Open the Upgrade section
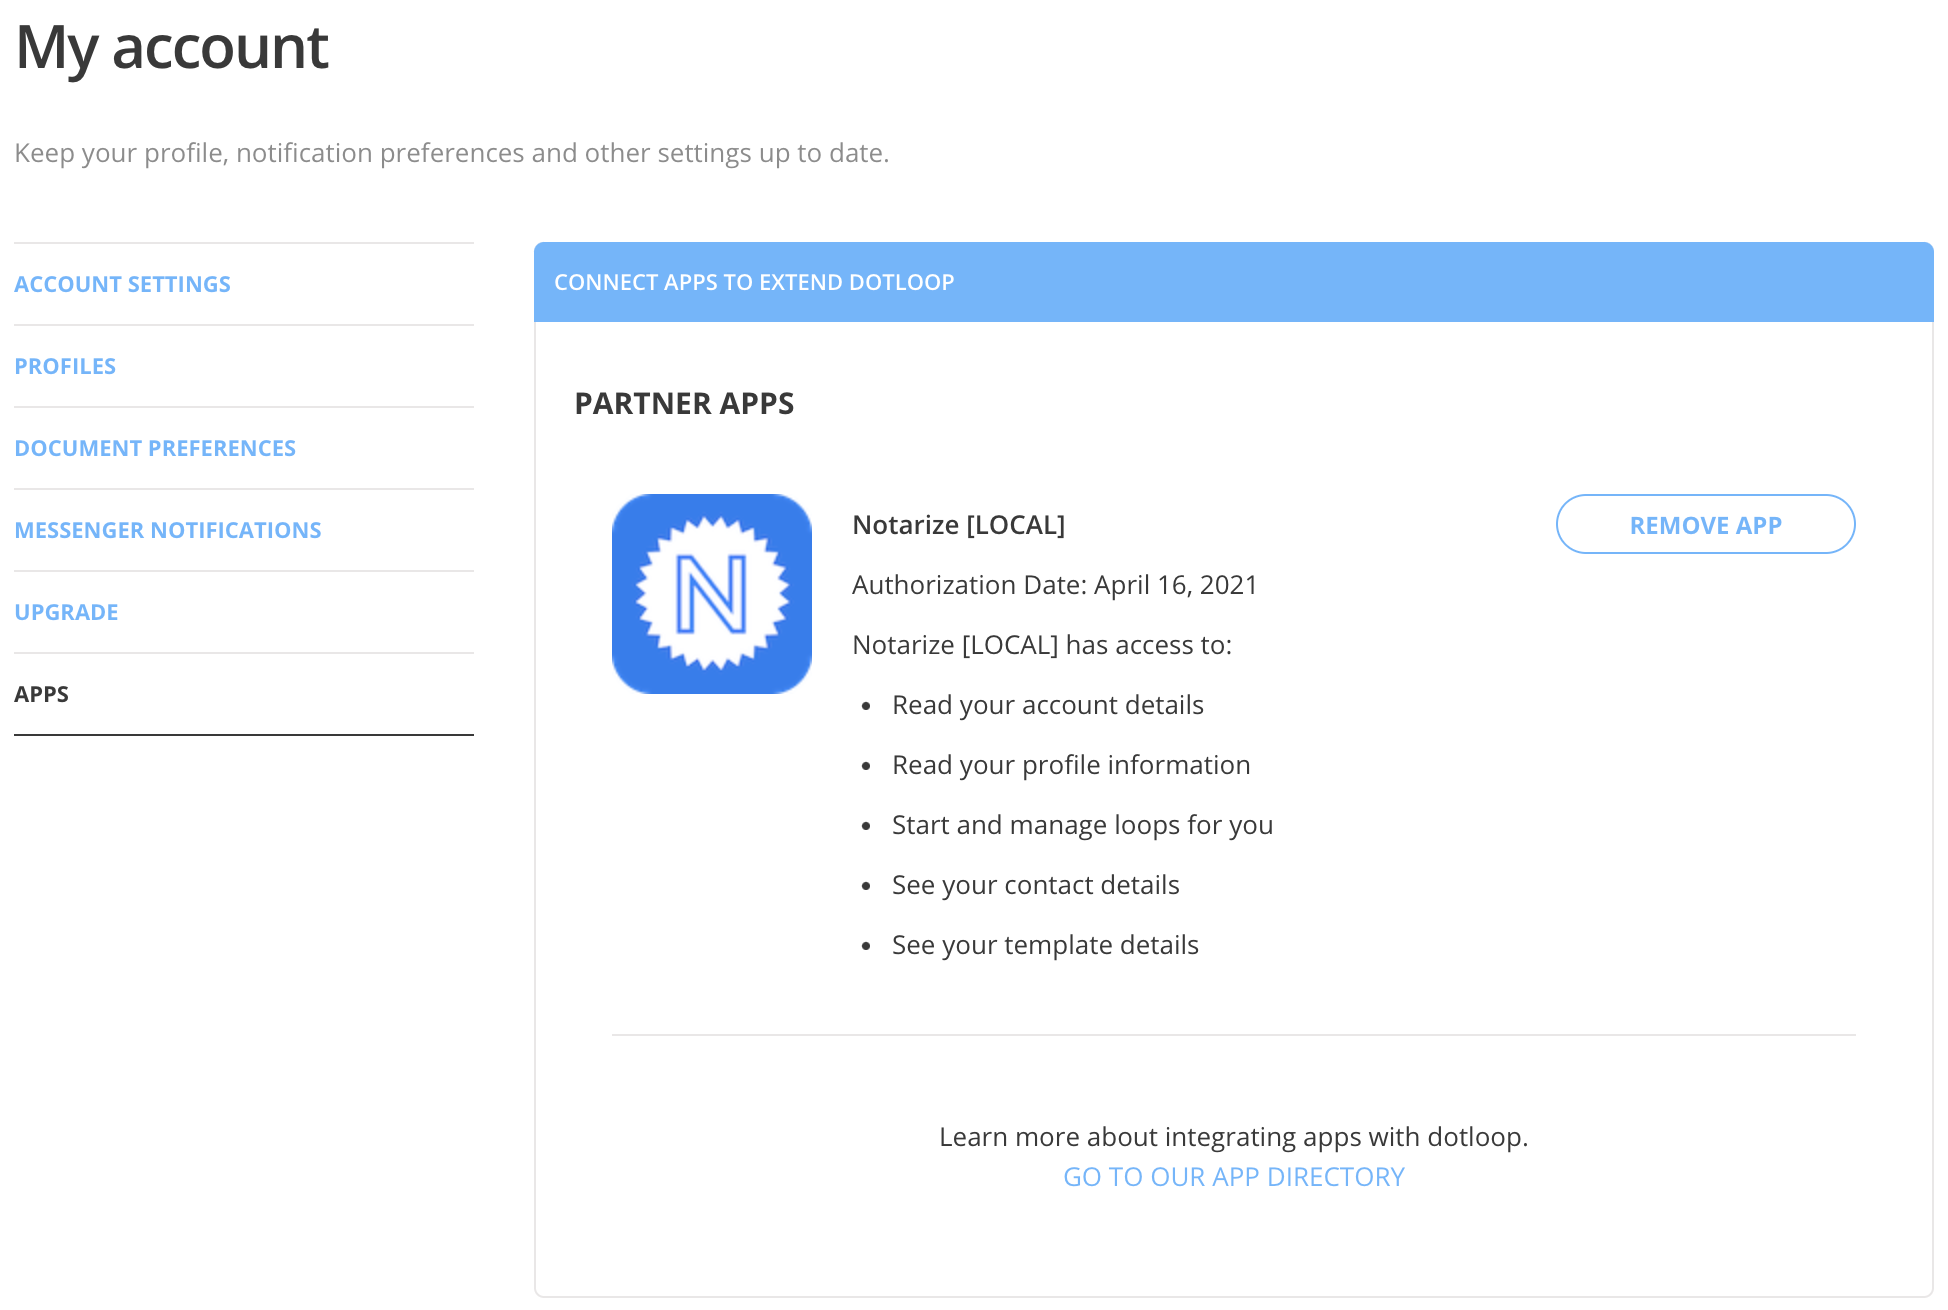 tap(66, 612)
